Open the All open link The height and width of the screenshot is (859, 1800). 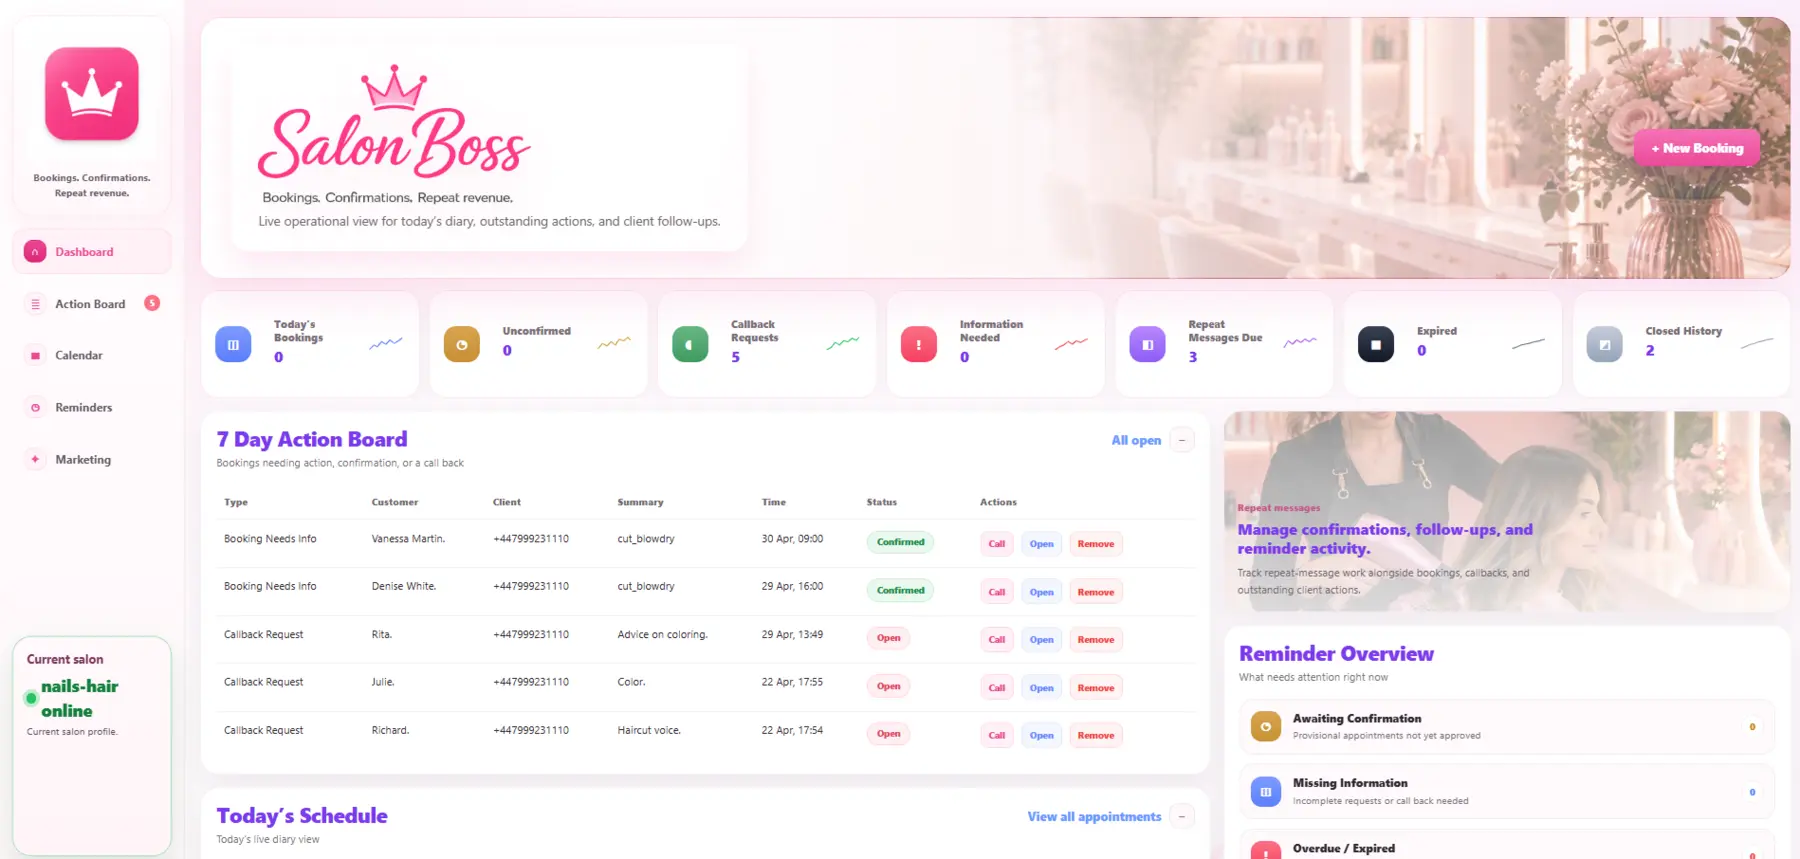tap(1136, 440)
